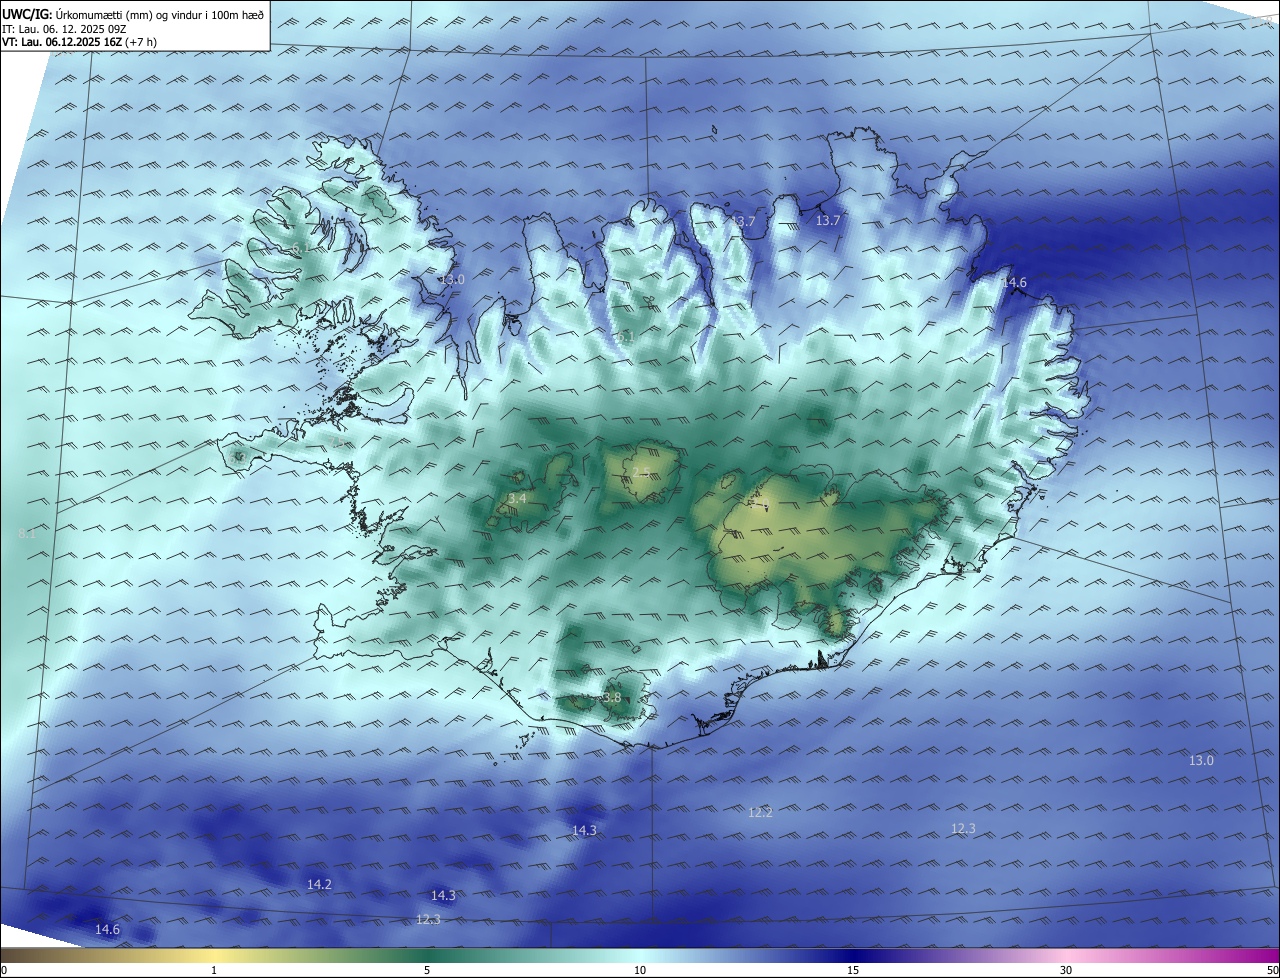Viewport: 1280px width, 978px height.
Task: Click the 0 tick label on the color scale
Action: point(4,970)
